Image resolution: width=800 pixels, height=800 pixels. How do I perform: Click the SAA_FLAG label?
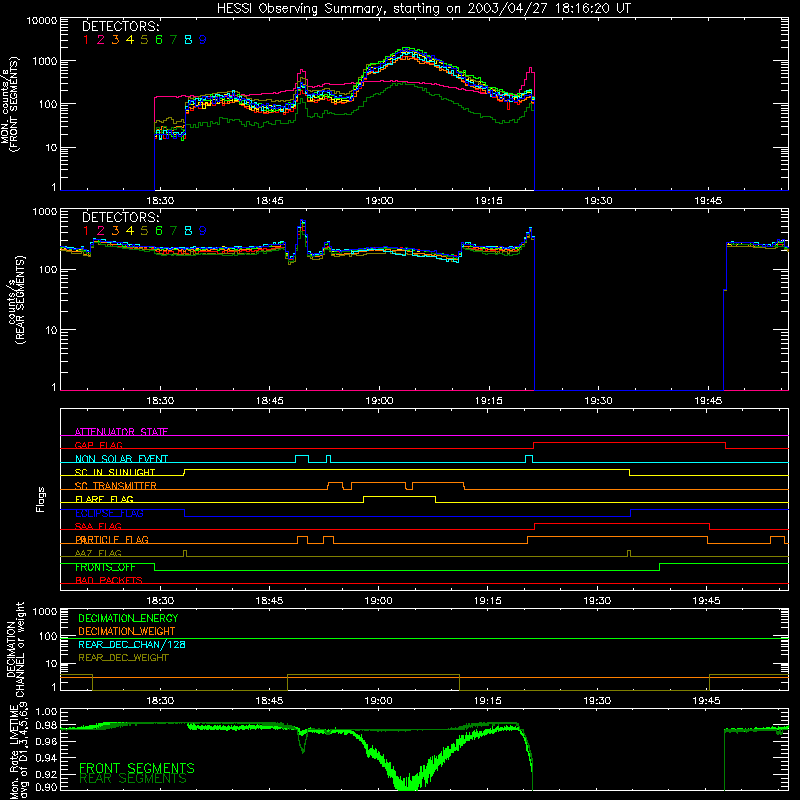98,526
